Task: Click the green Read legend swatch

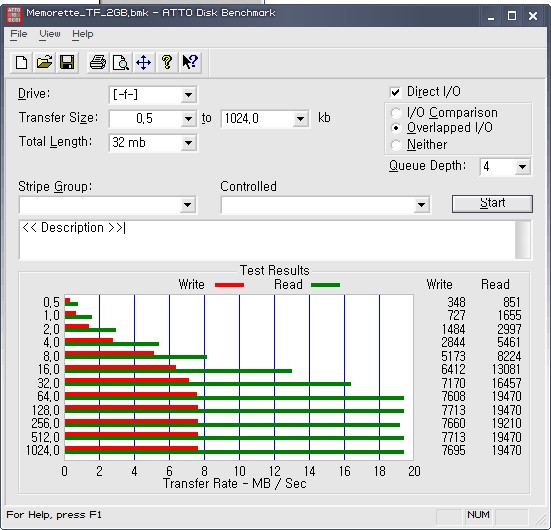Action: [325, 285]
